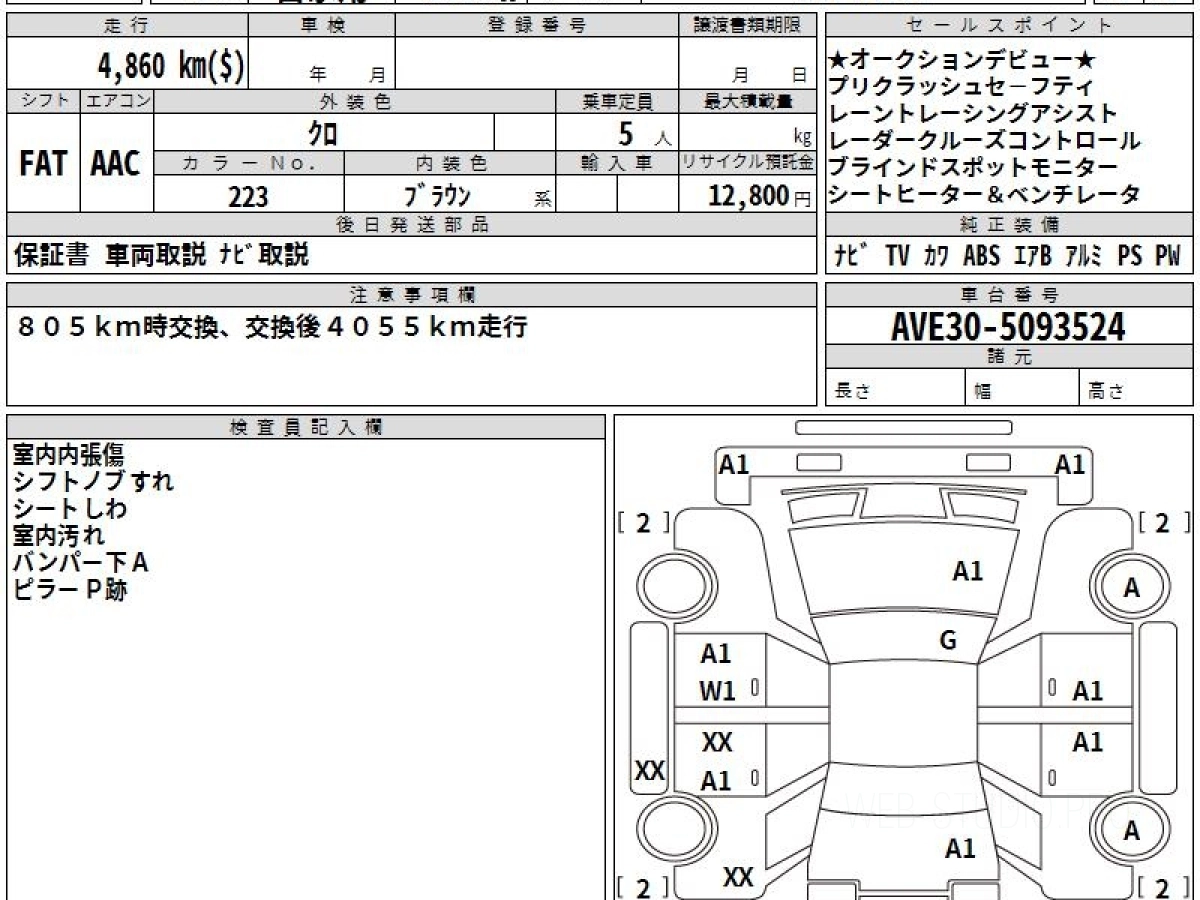Select inspector note シートしわ
This screenshot has height=900, width=1200.
point(70,509)
